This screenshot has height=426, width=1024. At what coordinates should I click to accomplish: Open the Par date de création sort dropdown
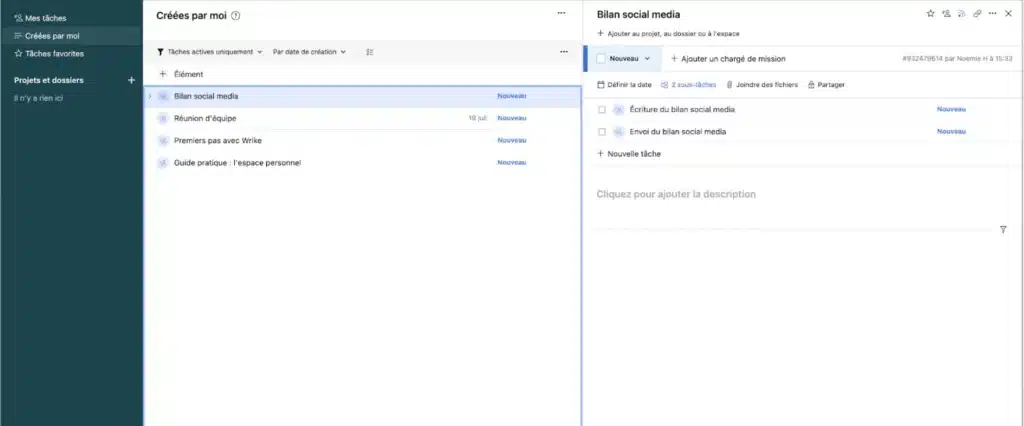309,51
